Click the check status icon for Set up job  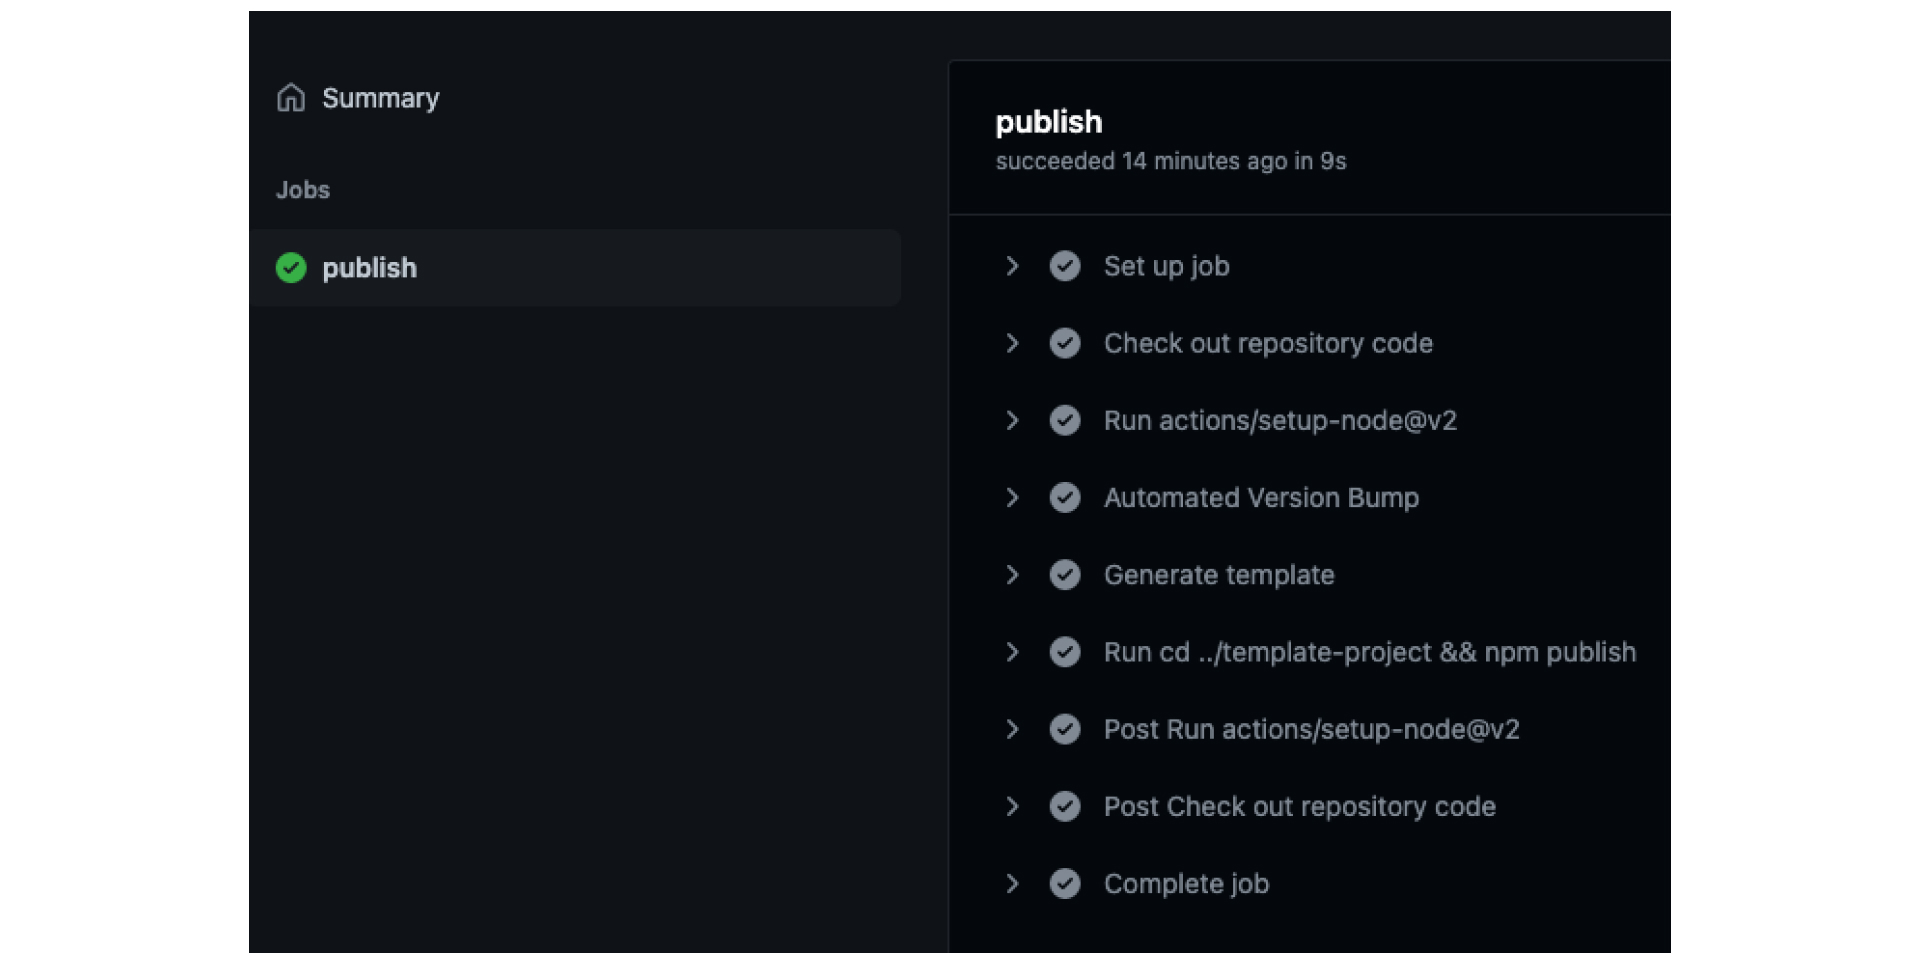click(1065, 266)
